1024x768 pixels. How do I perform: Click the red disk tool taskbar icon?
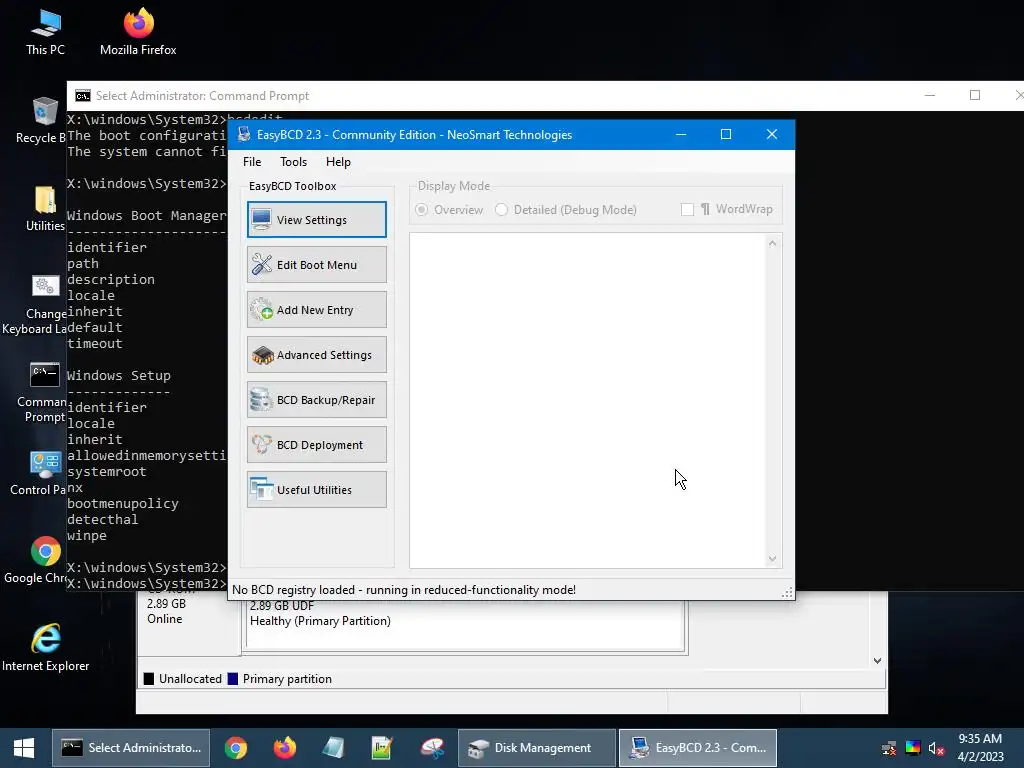click(x=432, y=748)
